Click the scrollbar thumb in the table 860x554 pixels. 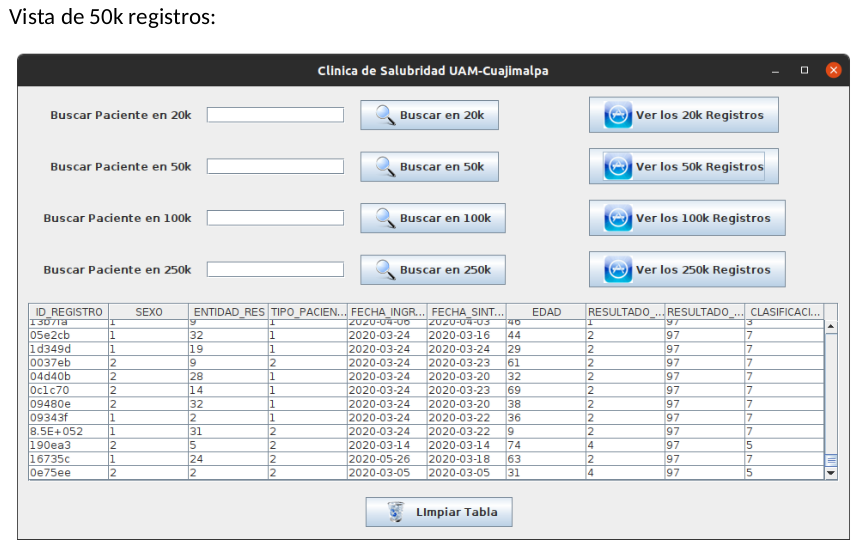coord(831,460)
